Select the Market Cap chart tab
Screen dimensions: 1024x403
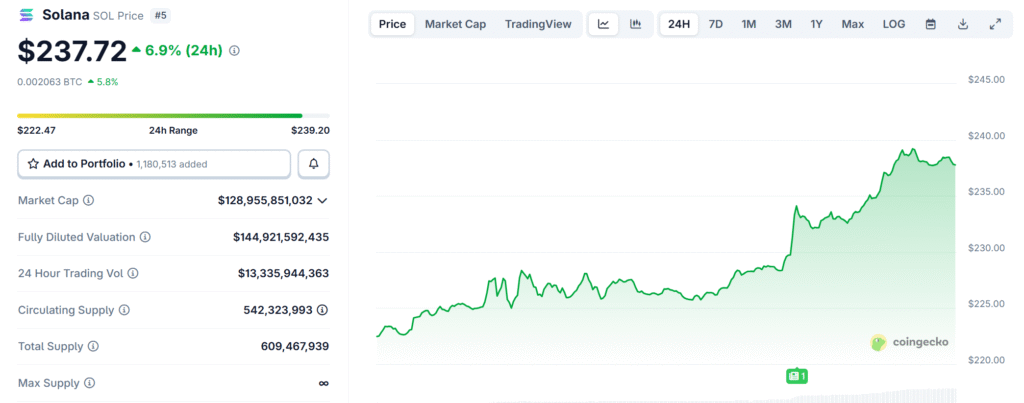coord(455,24)
